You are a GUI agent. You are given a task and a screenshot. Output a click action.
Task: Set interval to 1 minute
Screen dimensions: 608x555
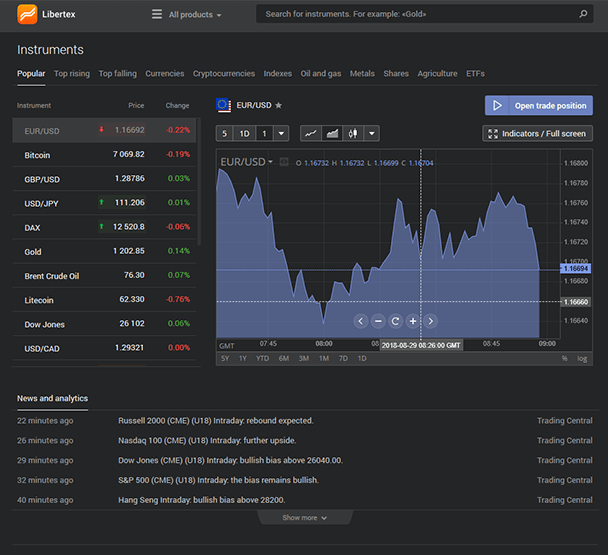[x=264, y=134]
